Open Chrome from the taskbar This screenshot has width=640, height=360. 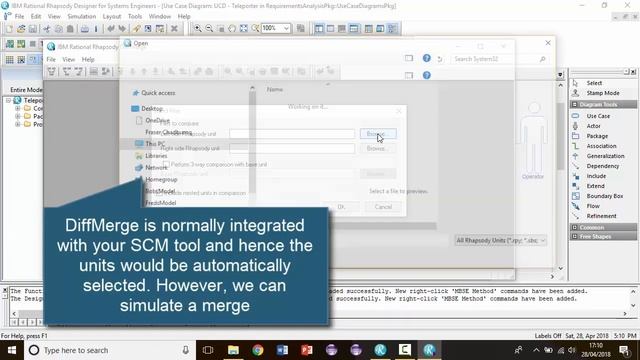tap(258, 350)
